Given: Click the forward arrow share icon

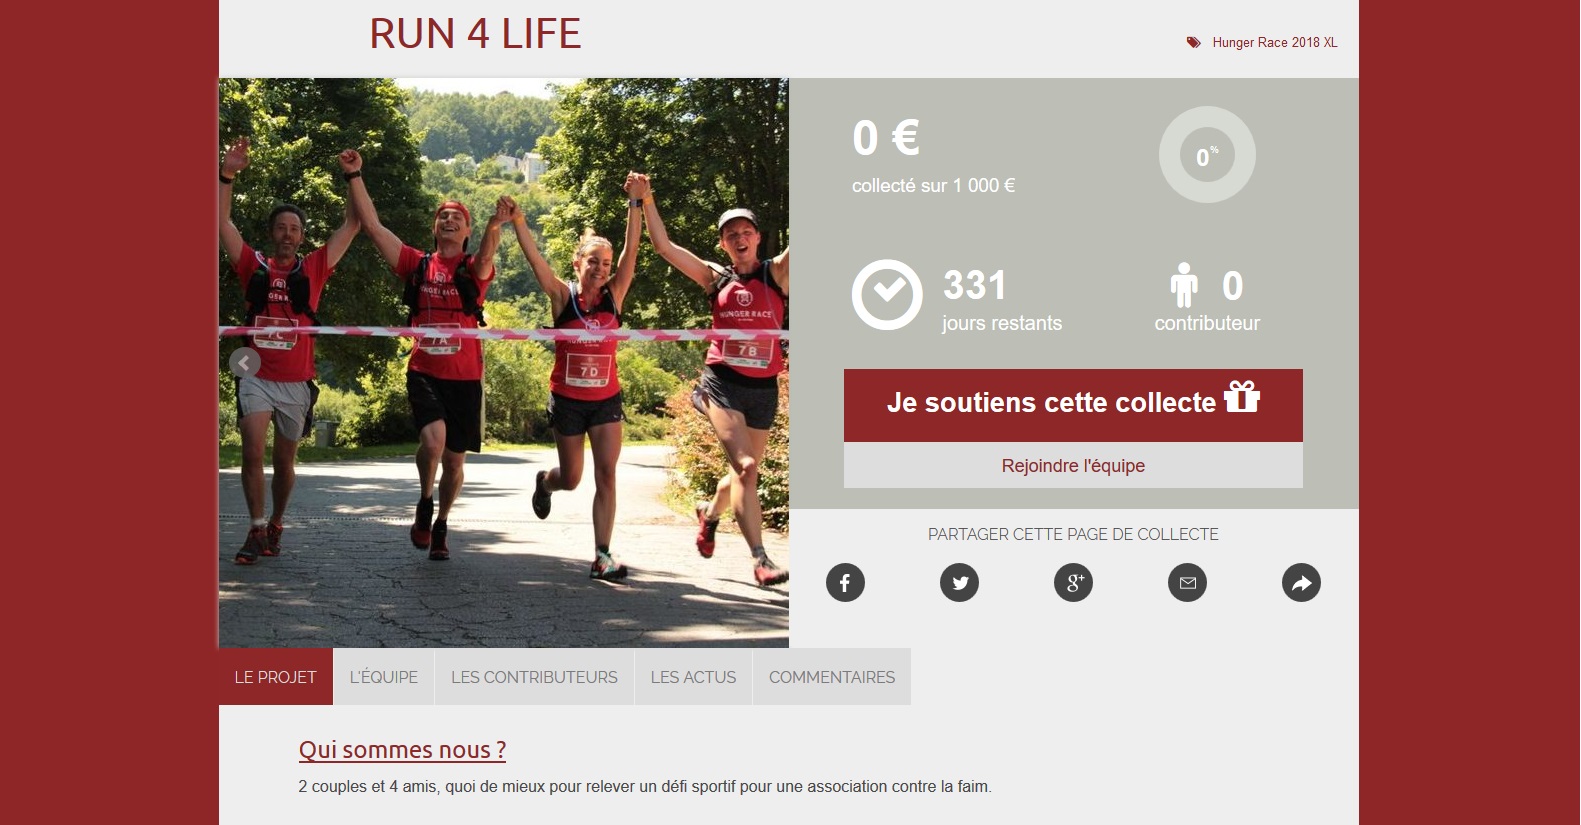Looking at the screenshot, I should [x=1301, y=583].
